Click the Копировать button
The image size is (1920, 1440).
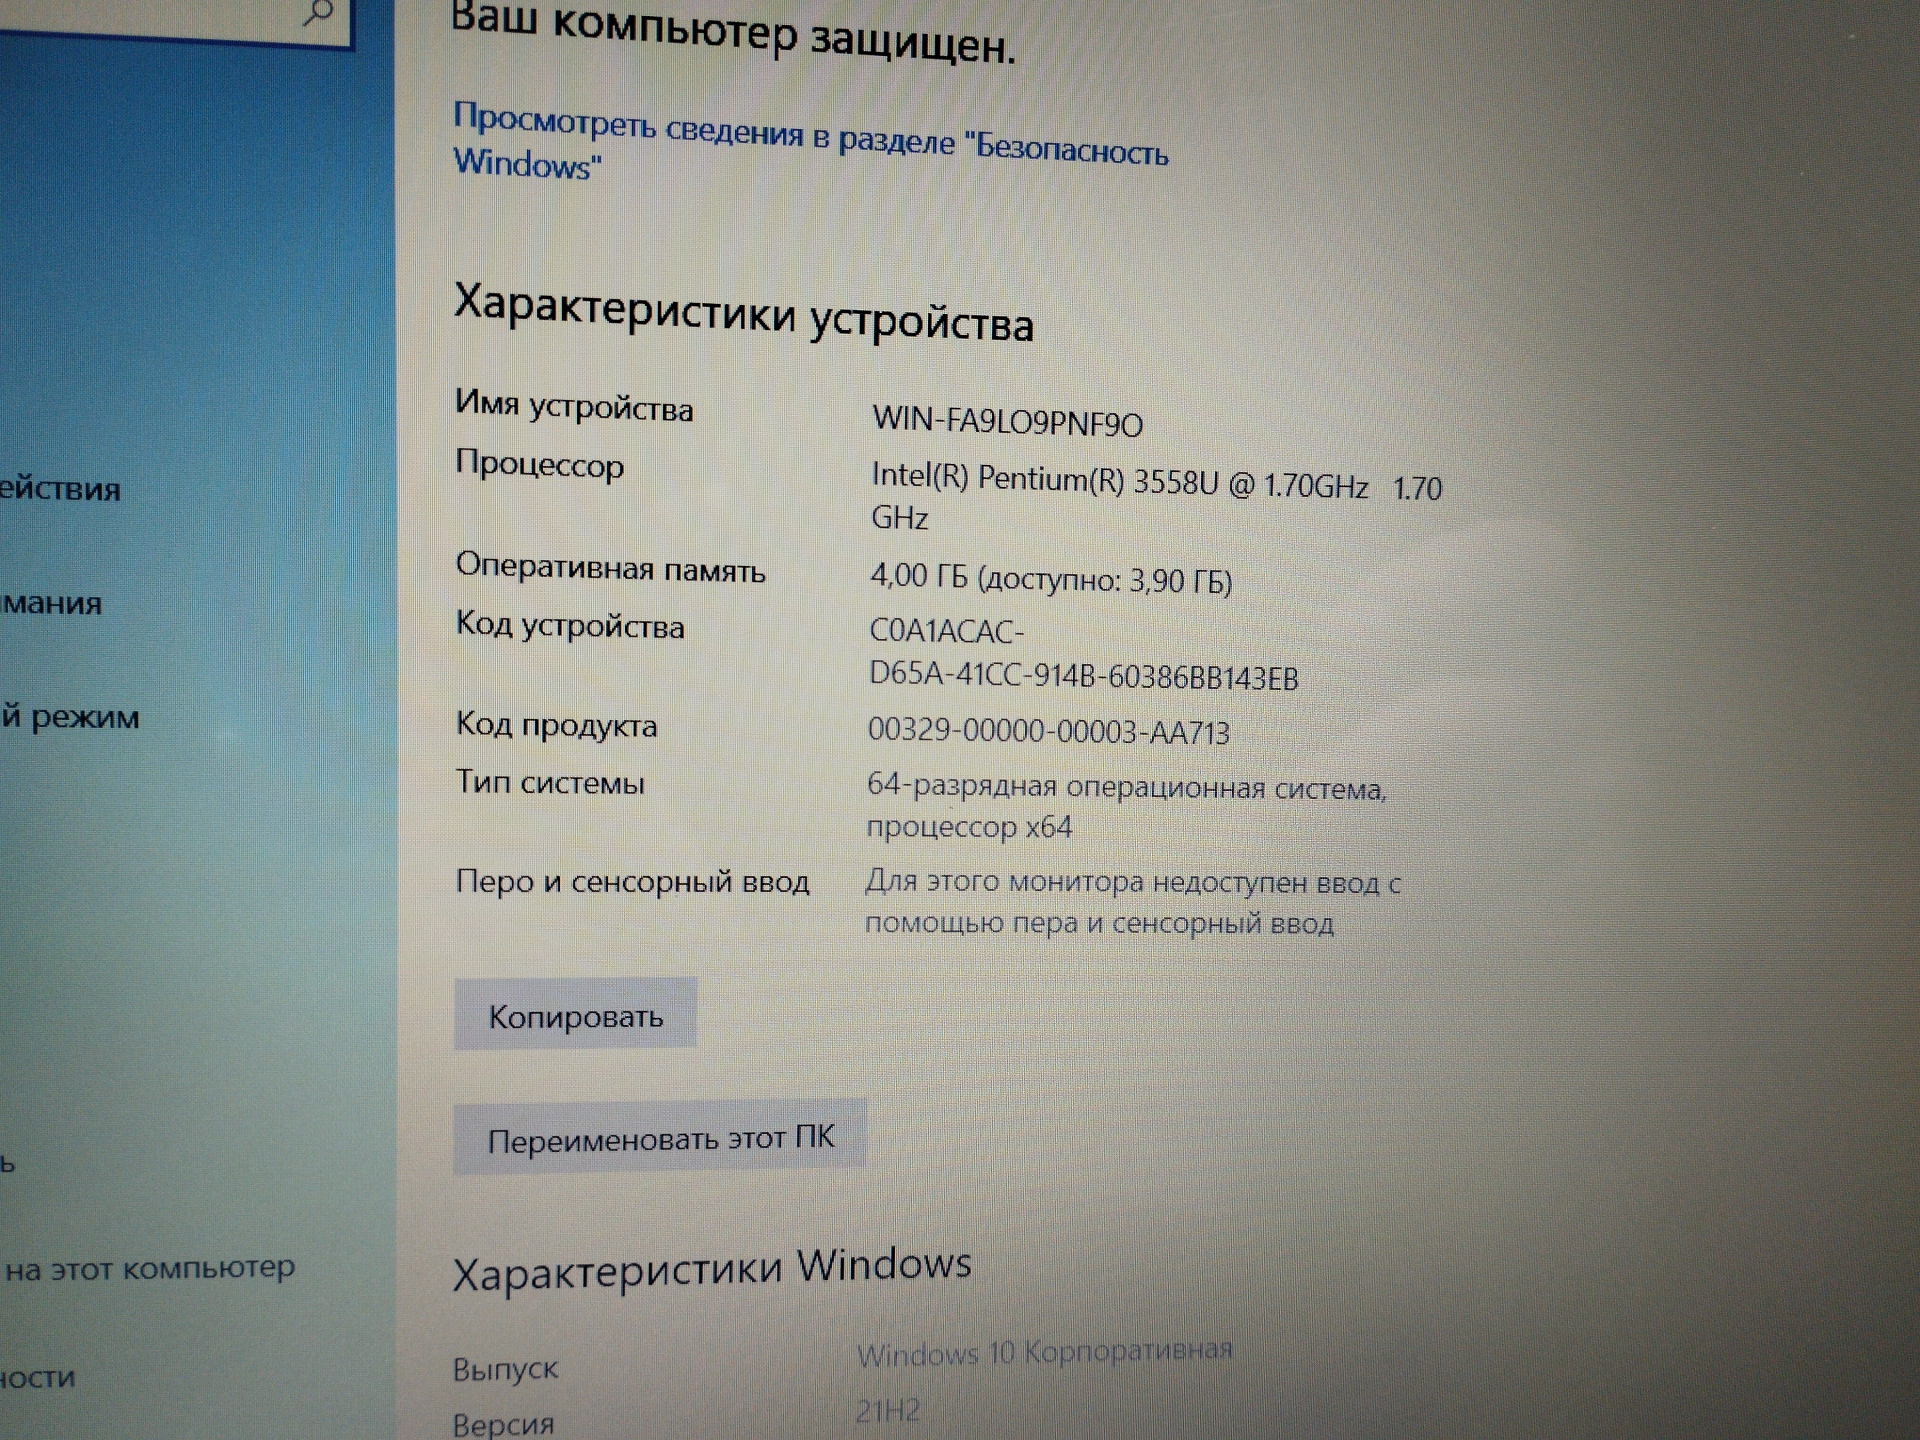[575, 1014]
